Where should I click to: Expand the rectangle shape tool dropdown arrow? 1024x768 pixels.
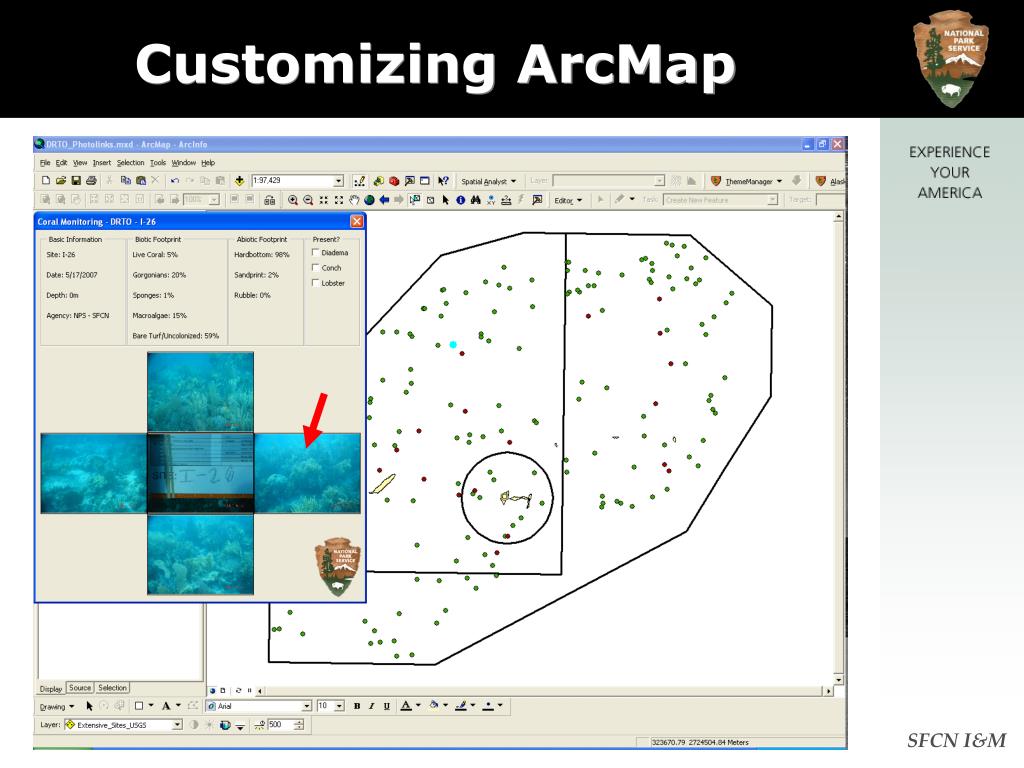click(x=151, y=705)
